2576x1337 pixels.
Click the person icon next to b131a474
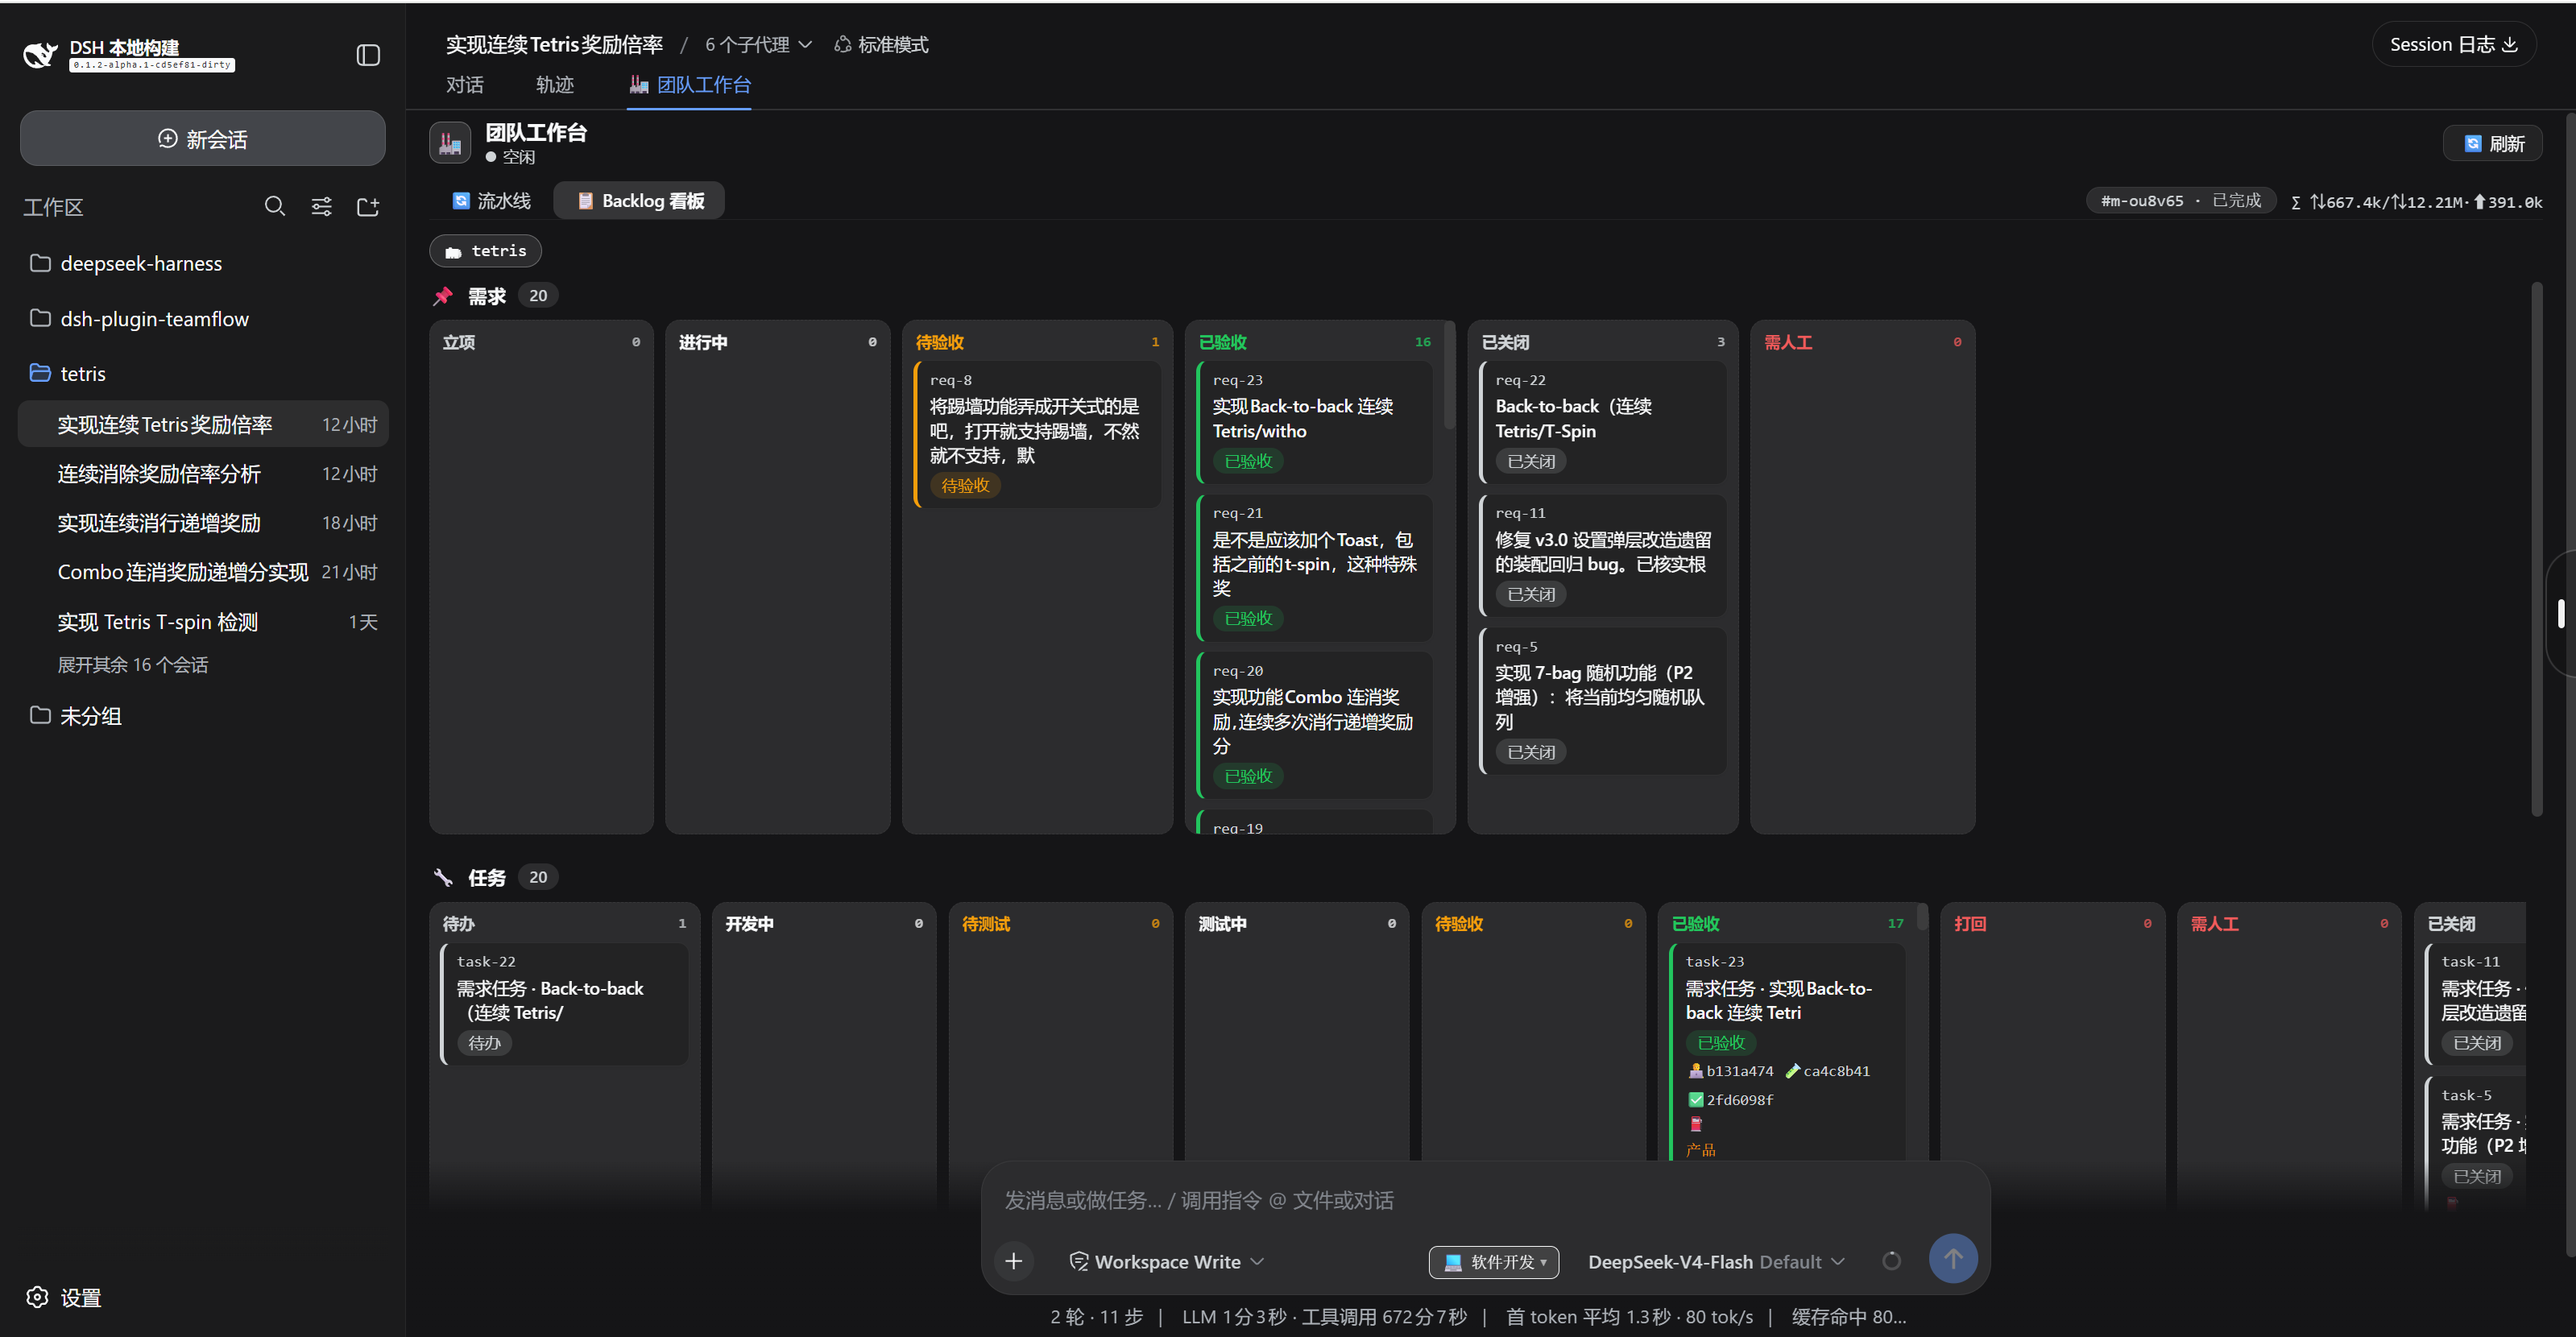pyautogui.click(x=1695, y=1071)
